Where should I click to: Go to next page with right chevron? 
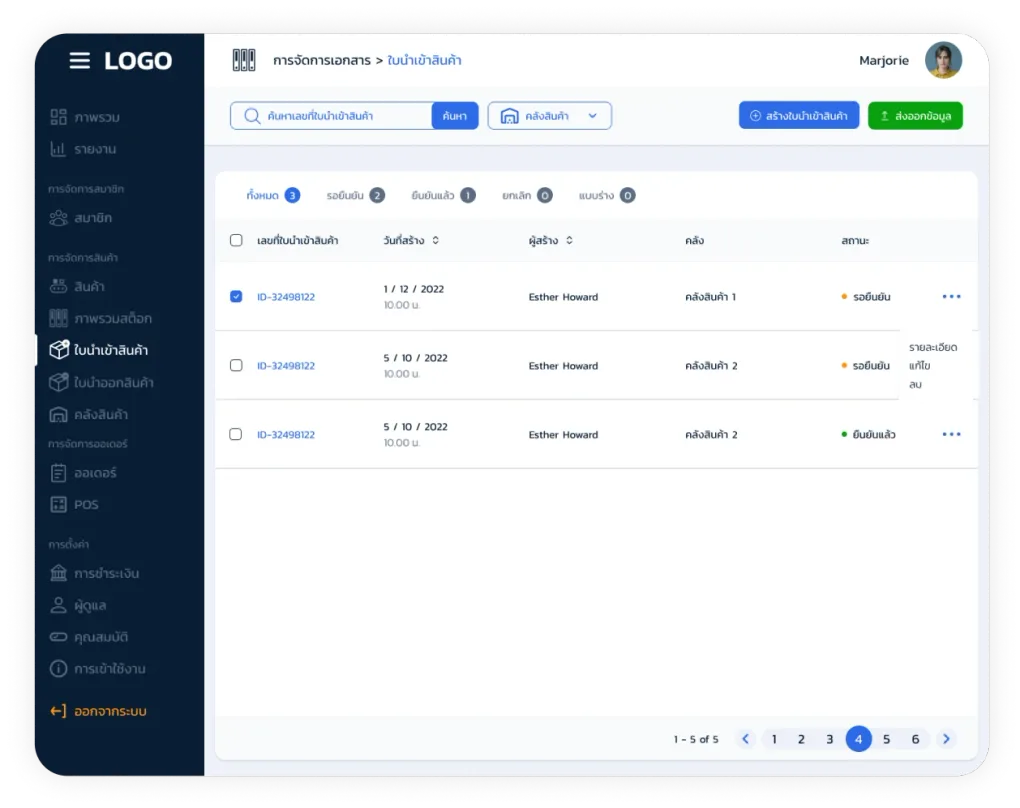coord(946,739)
